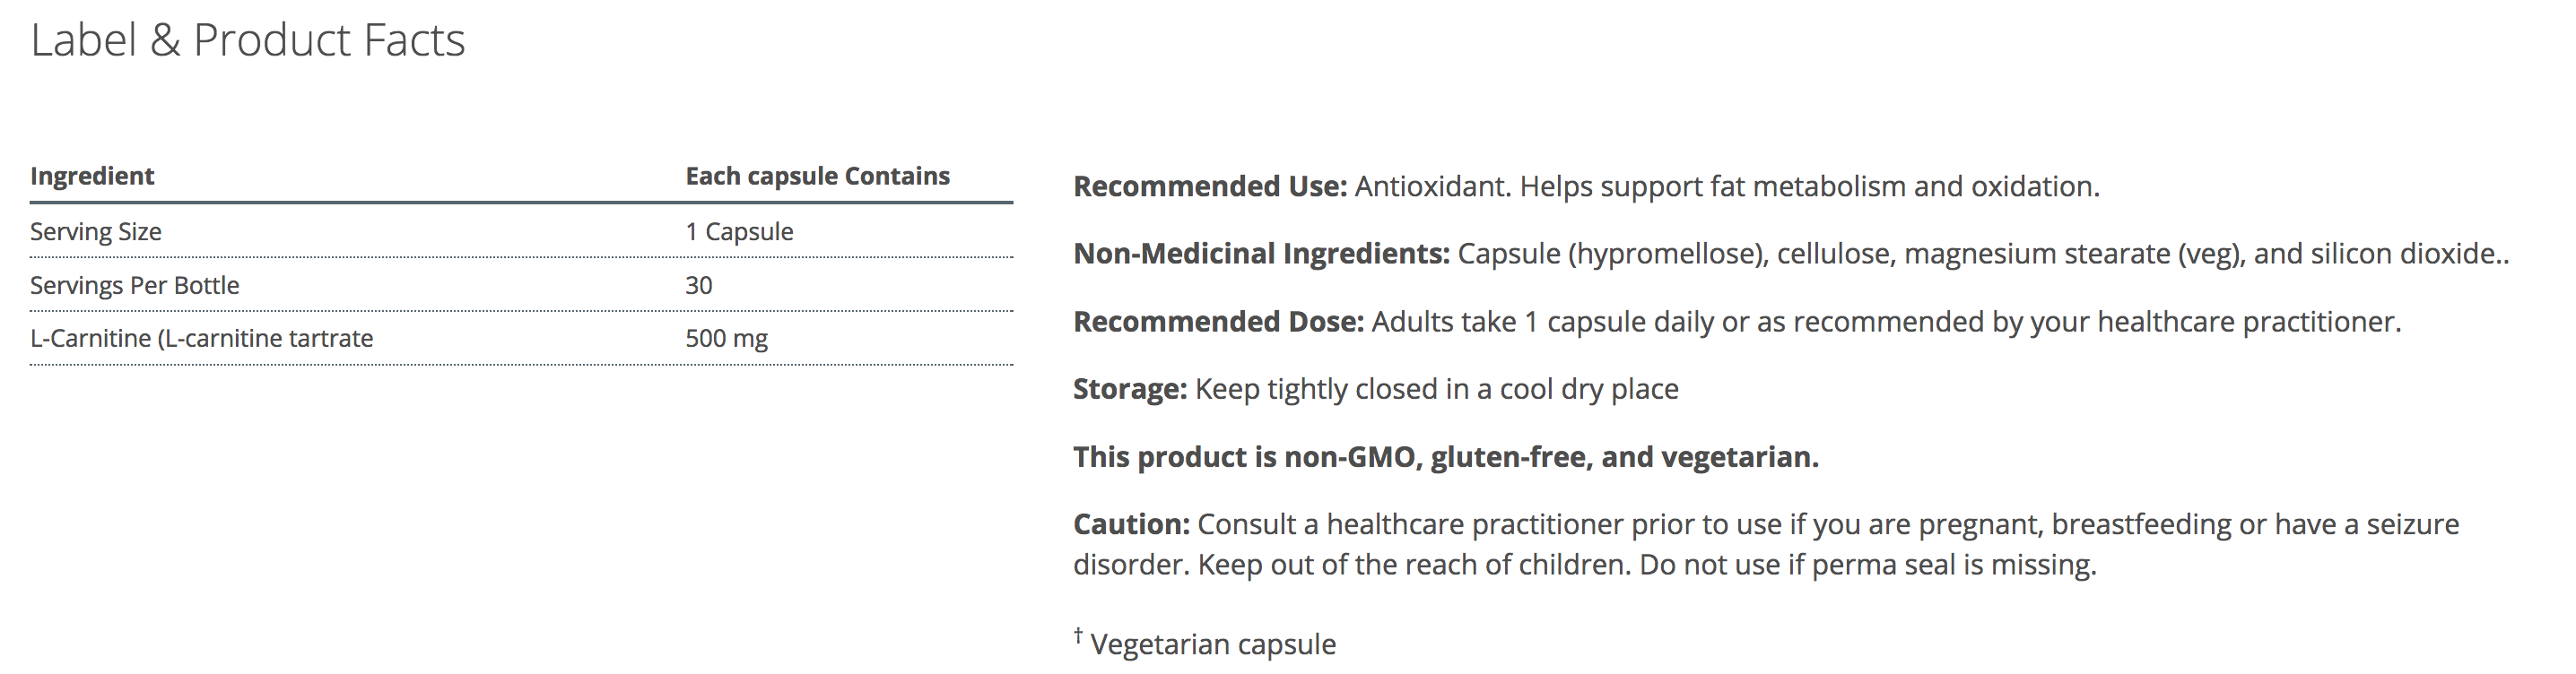This screenshot has width=2576, height=674.
Task: Click the Recommended Dose bold label
Action: [1218, 322]
